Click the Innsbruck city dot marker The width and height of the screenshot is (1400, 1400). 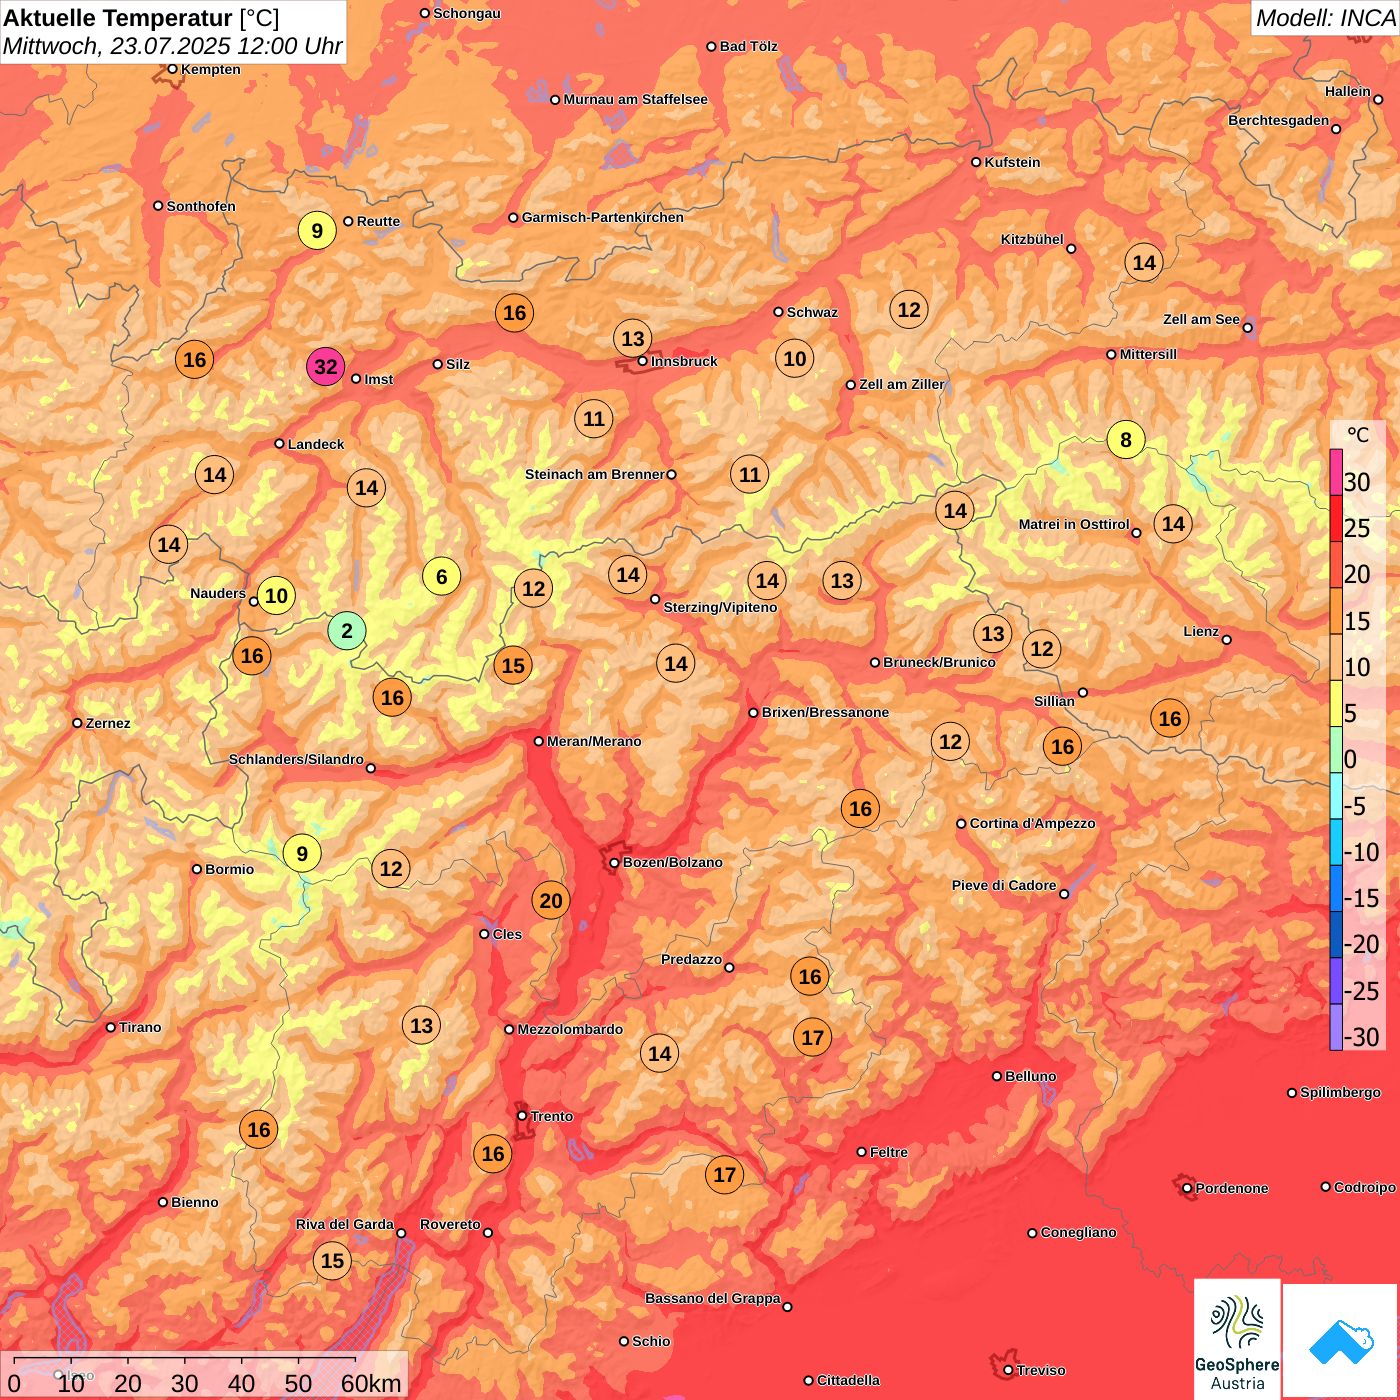643,361
